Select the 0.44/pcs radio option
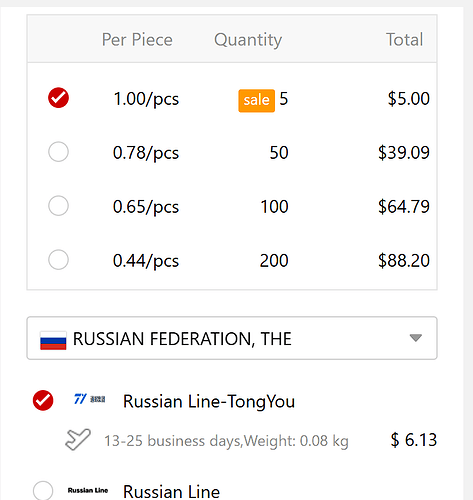Screen dimensions: 473x500 click(58, 259)
